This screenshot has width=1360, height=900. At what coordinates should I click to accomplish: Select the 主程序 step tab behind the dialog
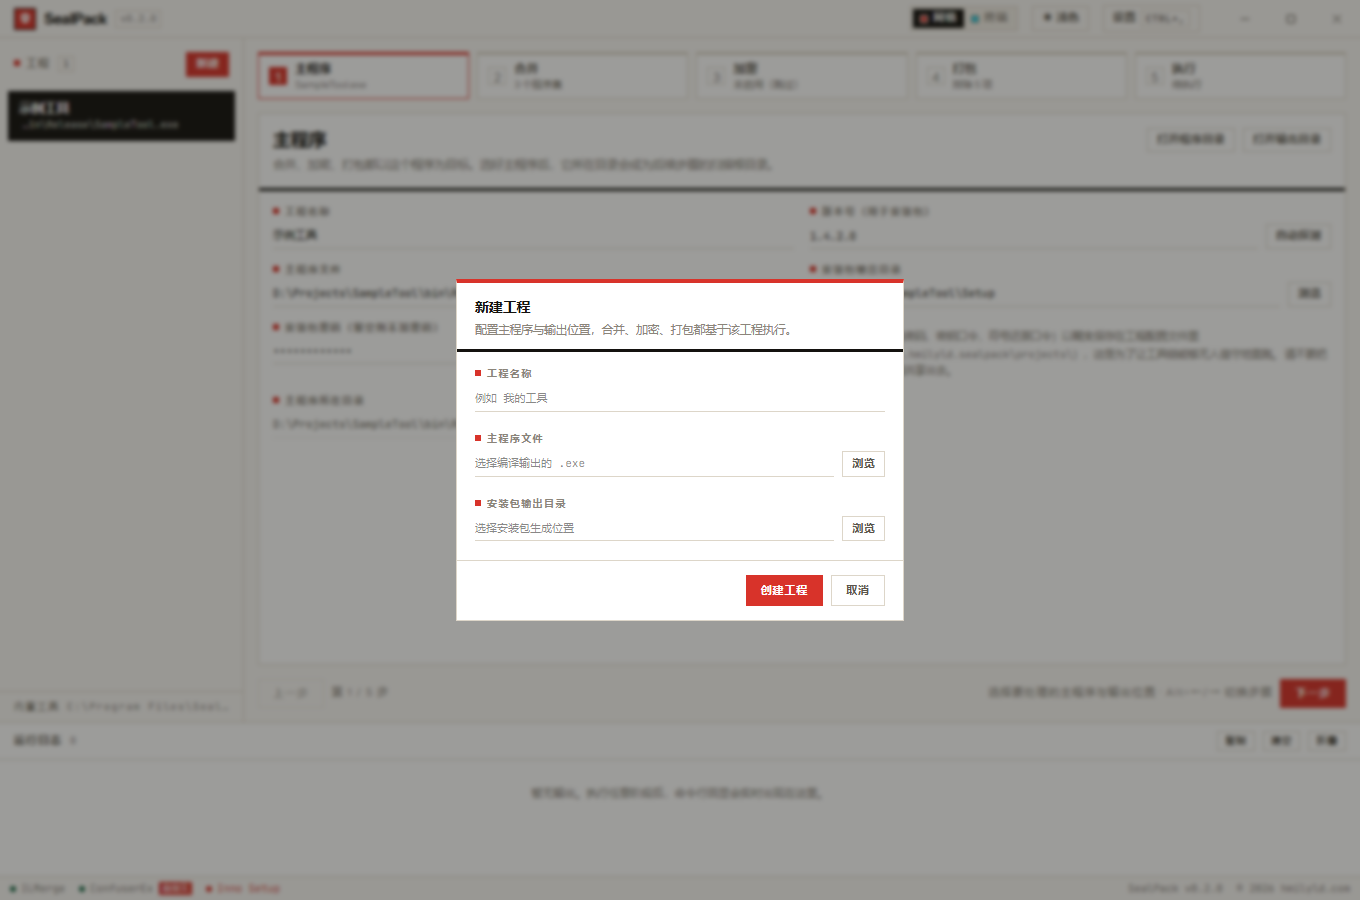[363, 76]
